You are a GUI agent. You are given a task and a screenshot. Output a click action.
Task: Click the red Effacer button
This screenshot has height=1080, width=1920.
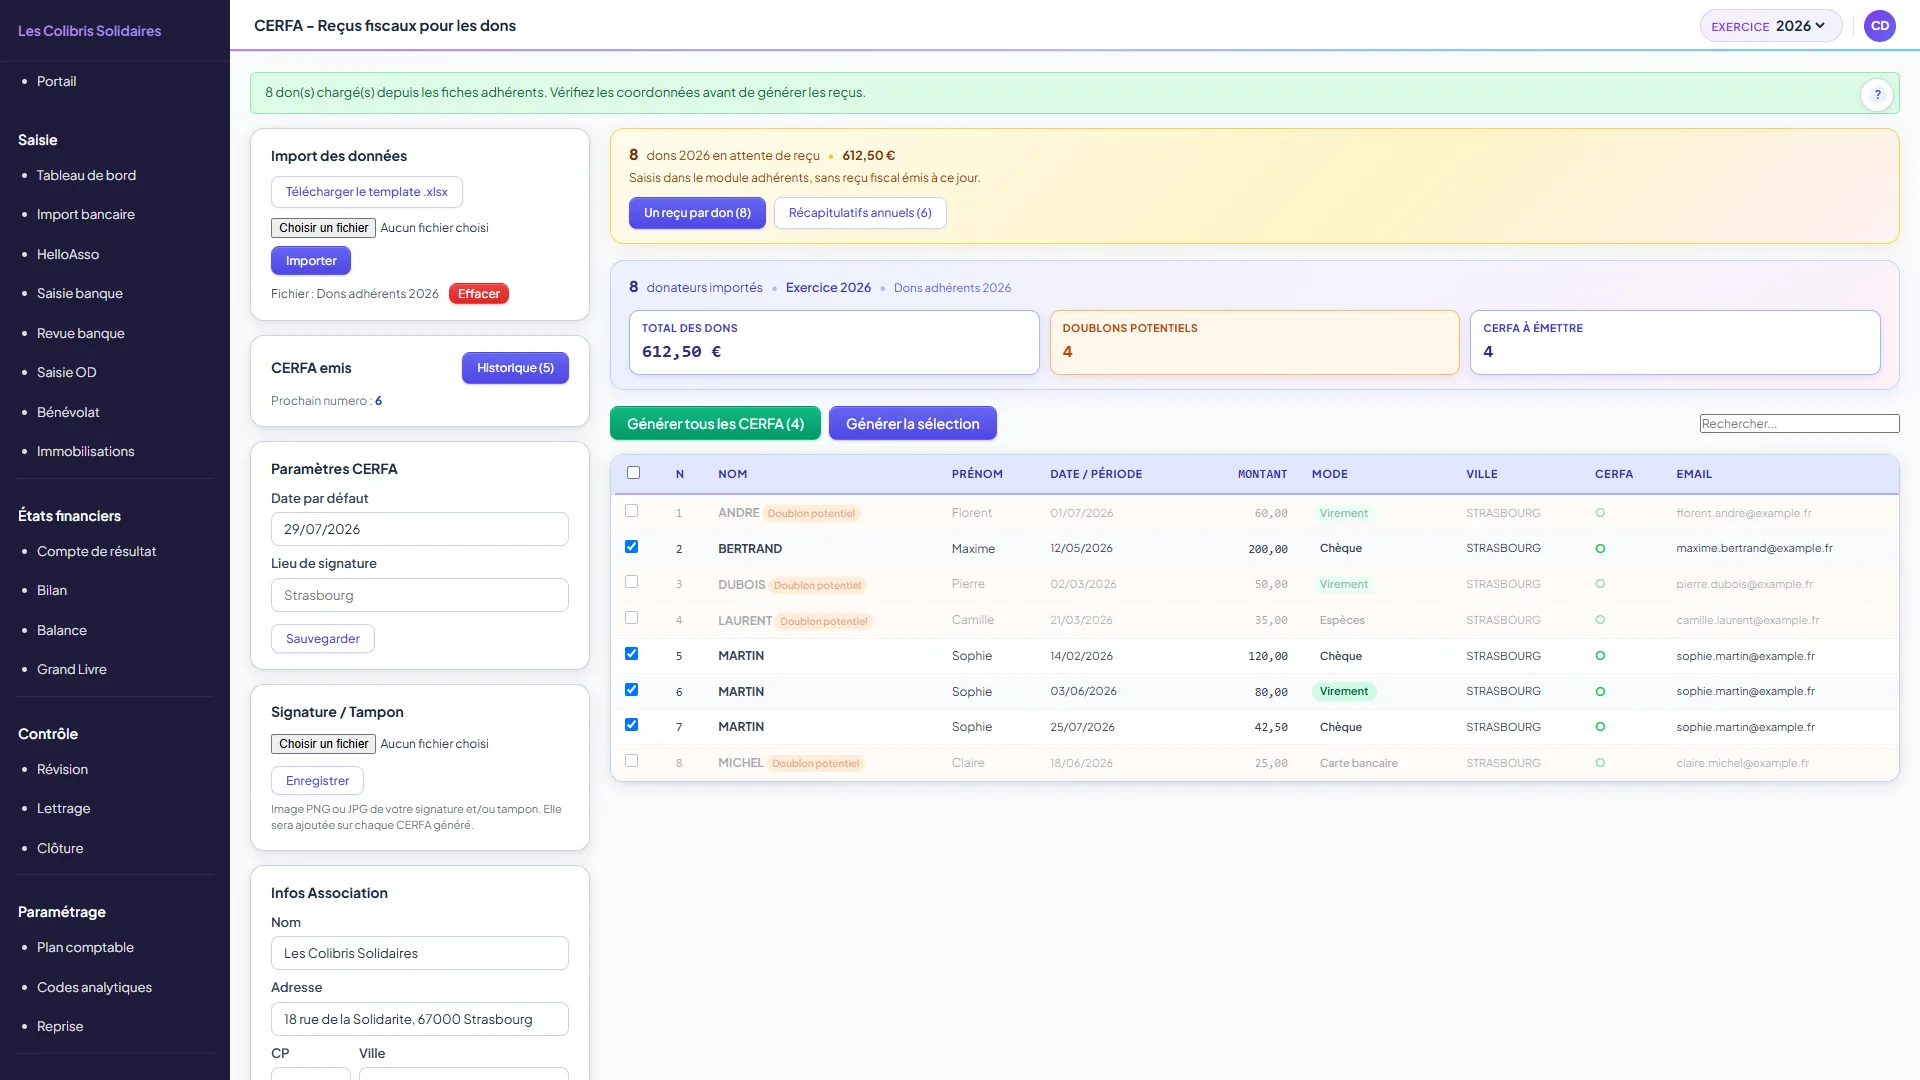[479, 294]
